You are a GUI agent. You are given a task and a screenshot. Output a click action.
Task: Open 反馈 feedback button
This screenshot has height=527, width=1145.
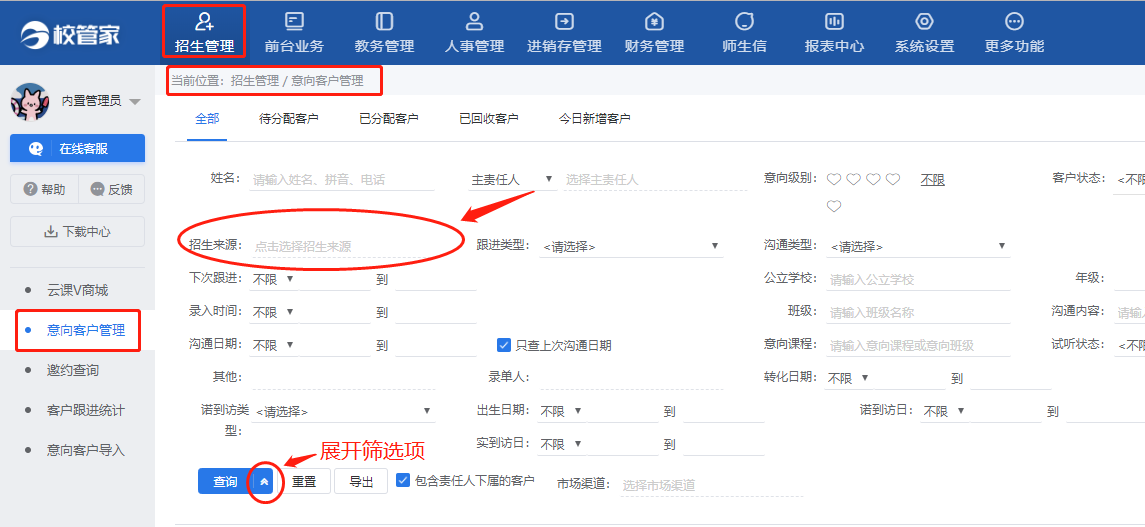pos(111,189)
